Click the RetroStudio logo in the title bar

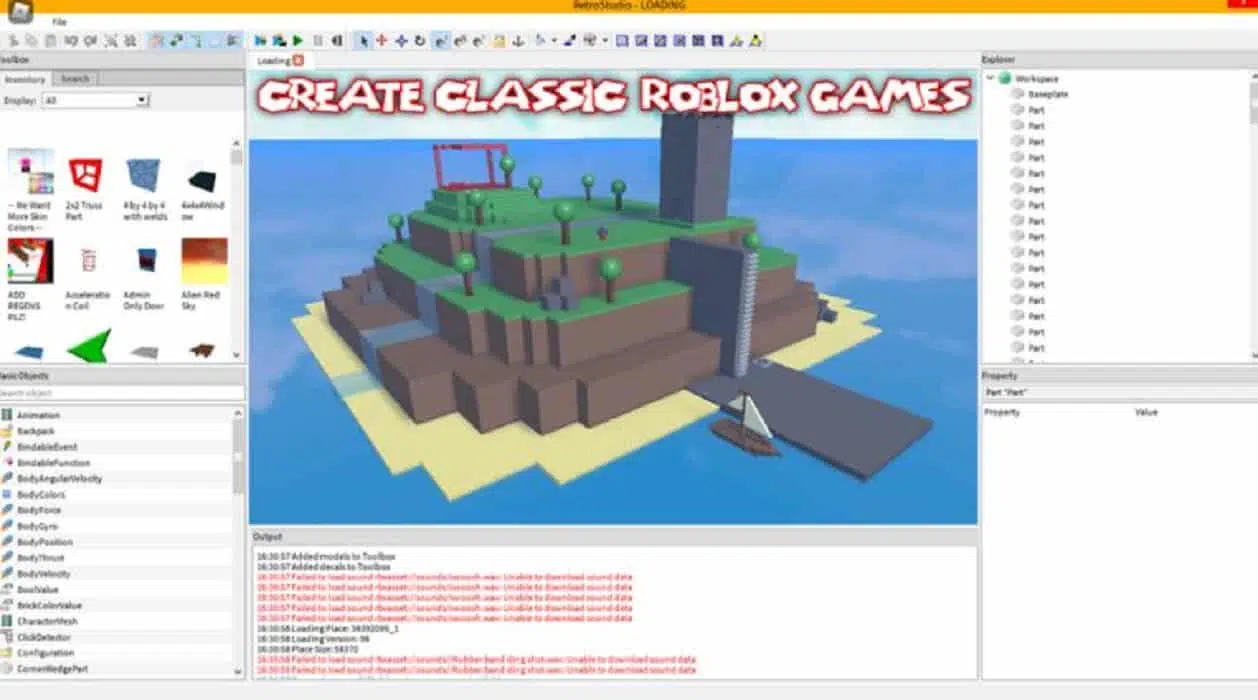(x=19, y=11)
